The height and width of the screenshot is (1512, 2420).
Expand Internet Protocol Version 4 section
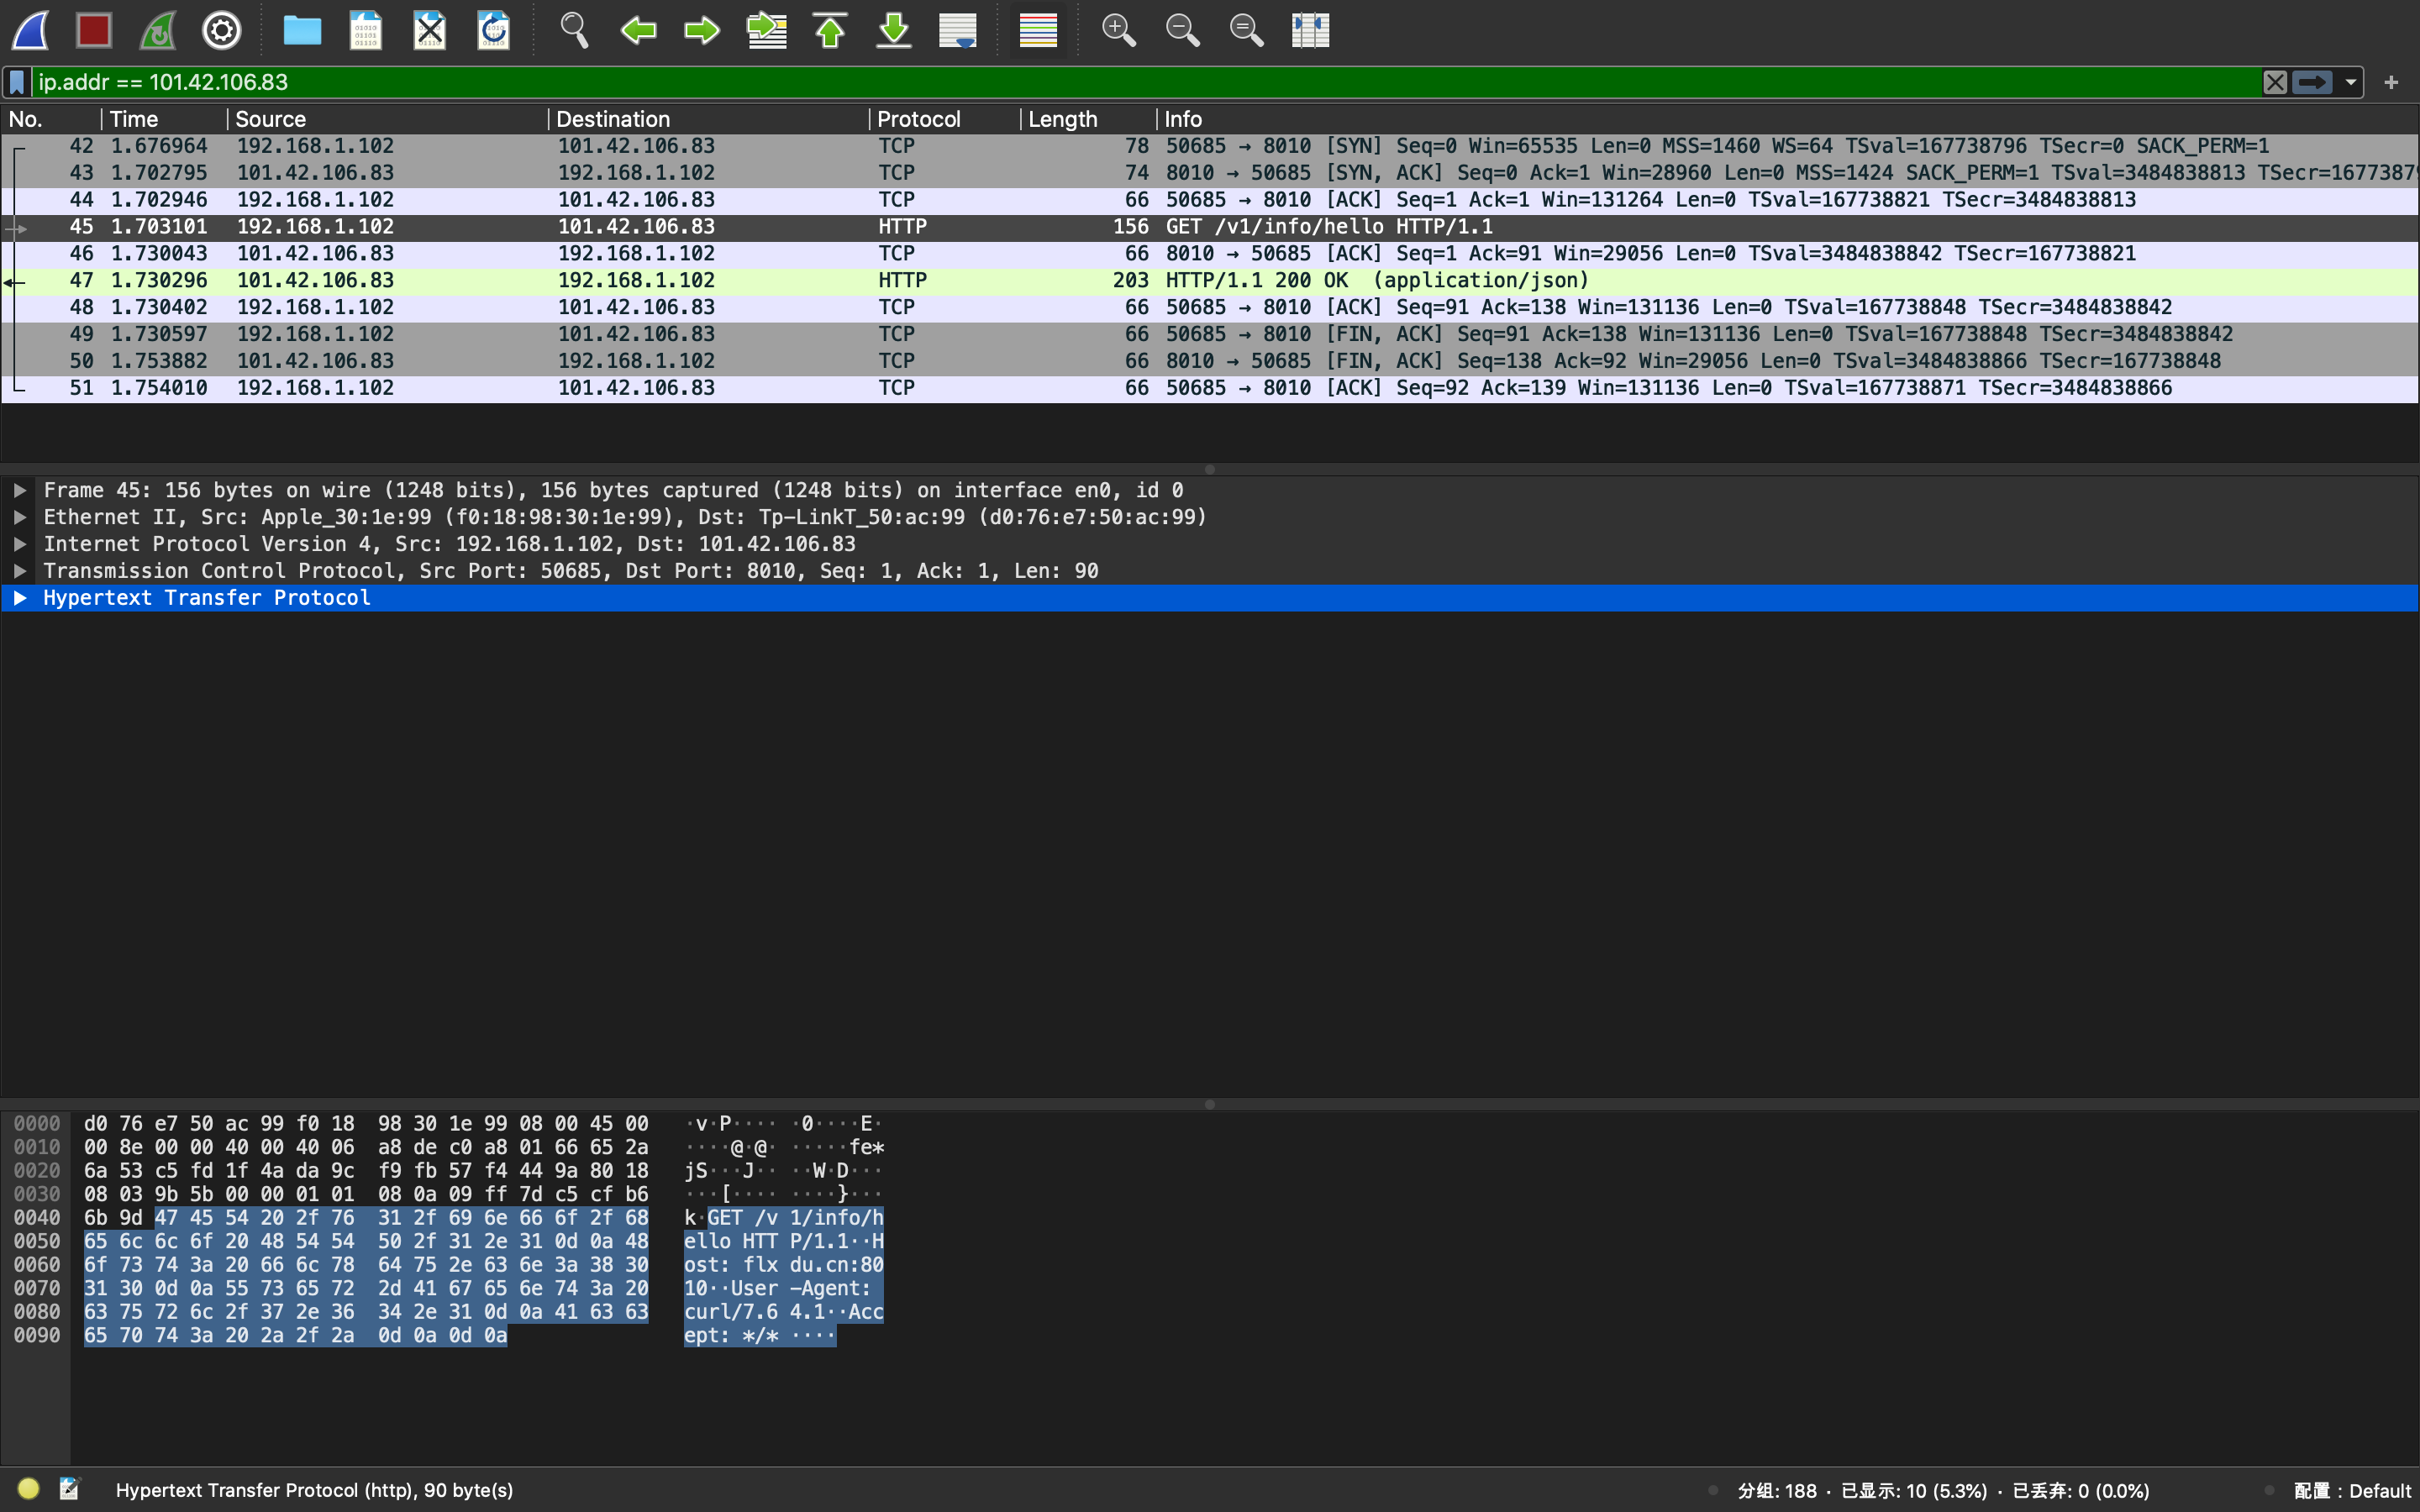20,544
